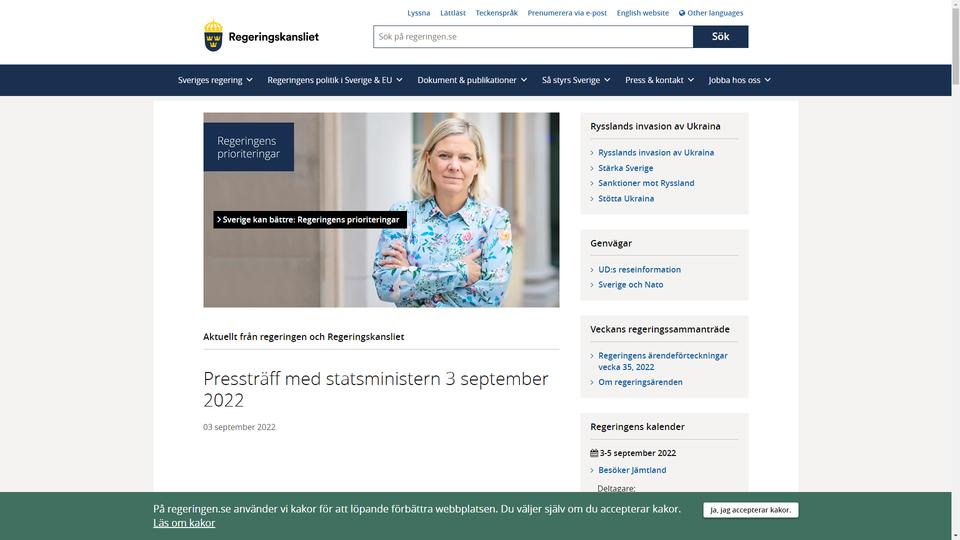The width and height of the screenshot is (960, 540).
Task: Open the Läs om kakor link
Action: coord(184,523)
